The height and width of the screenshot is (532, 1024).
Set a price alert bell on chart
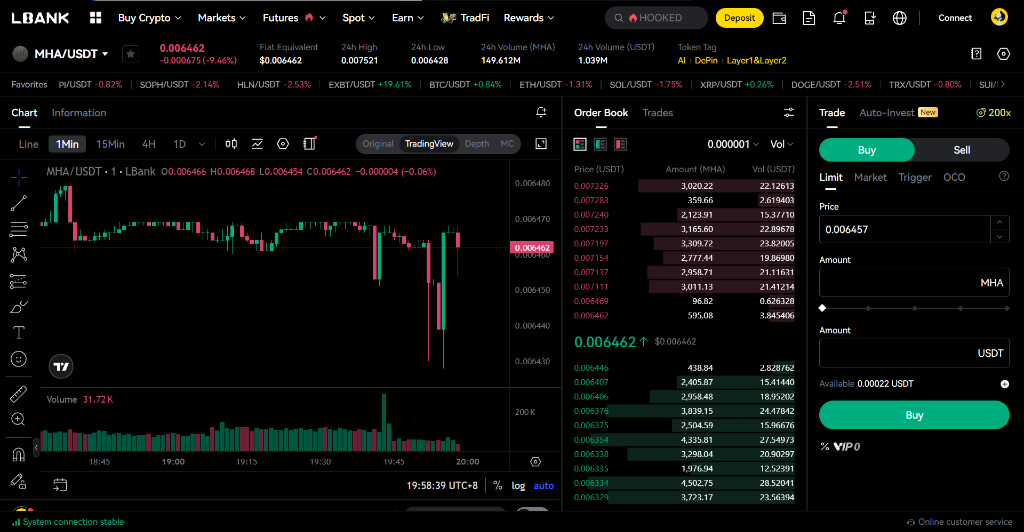coord(541,112)
